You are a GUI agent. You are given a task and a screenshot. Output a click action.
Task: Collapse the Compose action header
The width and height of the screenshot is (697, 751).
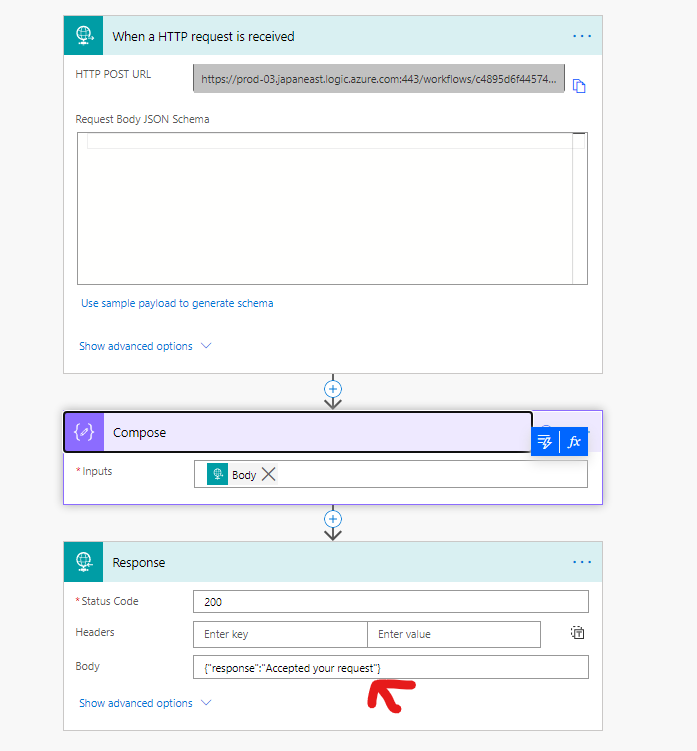298,432
